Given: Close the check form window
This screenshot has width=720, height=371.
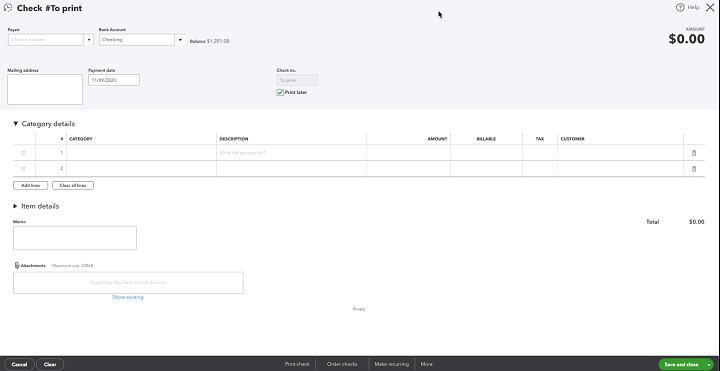Looking at the screenshot, I should pos(710,7).
